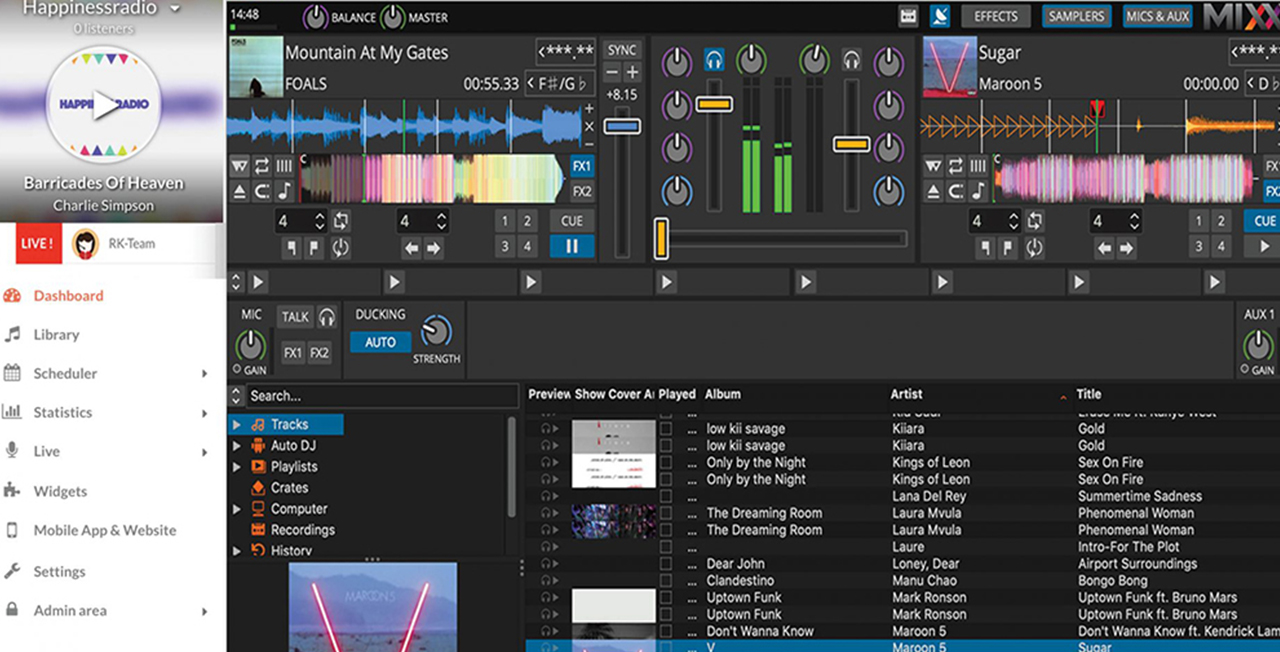Toggle microphone FX2 button
Screen dimensions: 1280x652
coord(318,352)
